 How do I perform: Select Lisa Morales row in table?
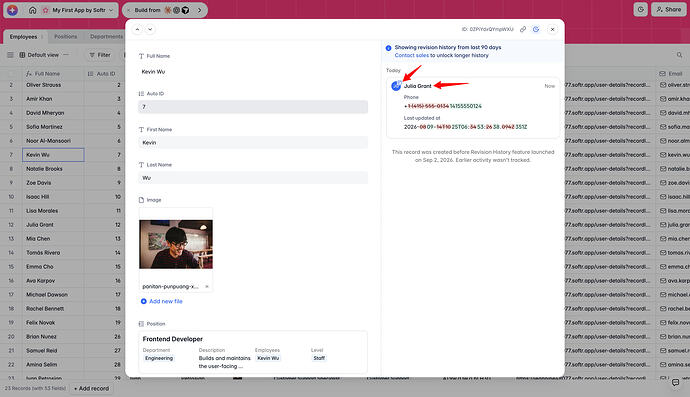pos(42,211)
